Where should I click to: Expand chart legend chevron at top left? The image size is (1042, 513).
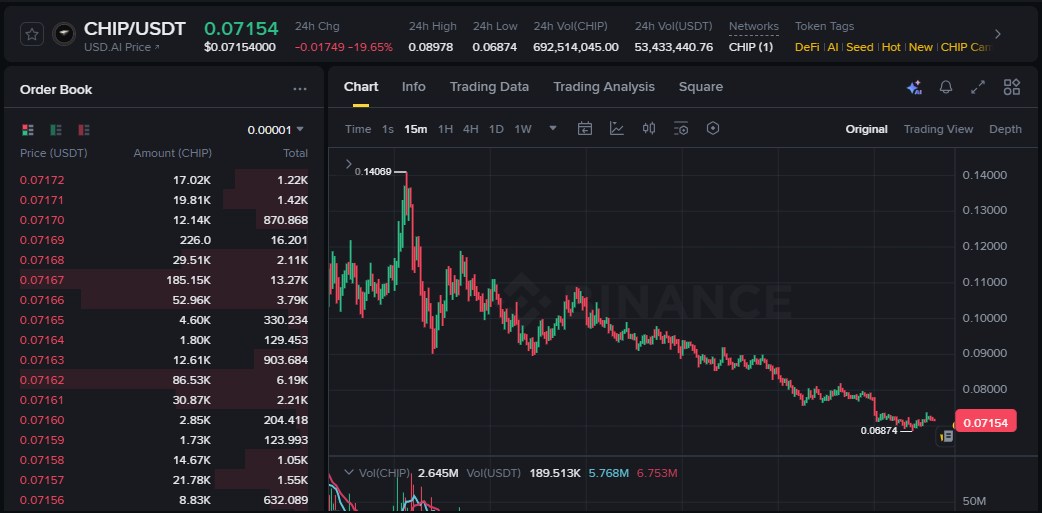click(x=349, y=164)
